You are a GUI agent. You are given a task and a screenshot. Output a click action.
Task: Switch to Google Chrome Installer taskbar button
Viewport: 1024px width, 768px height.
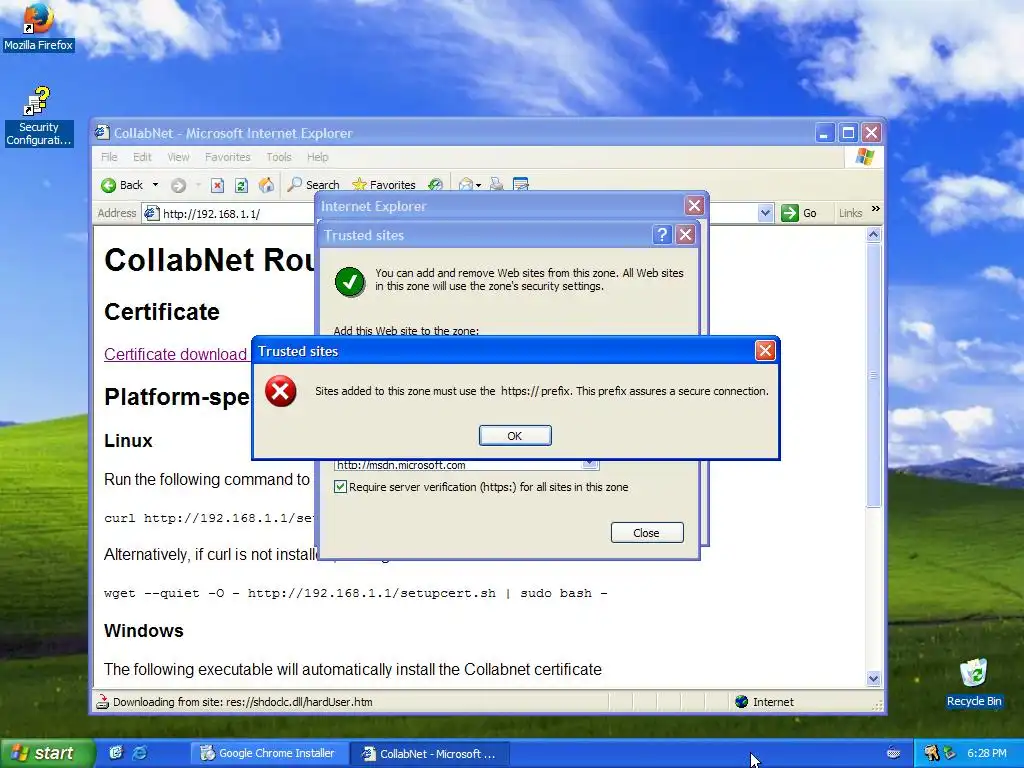[268, 754]
